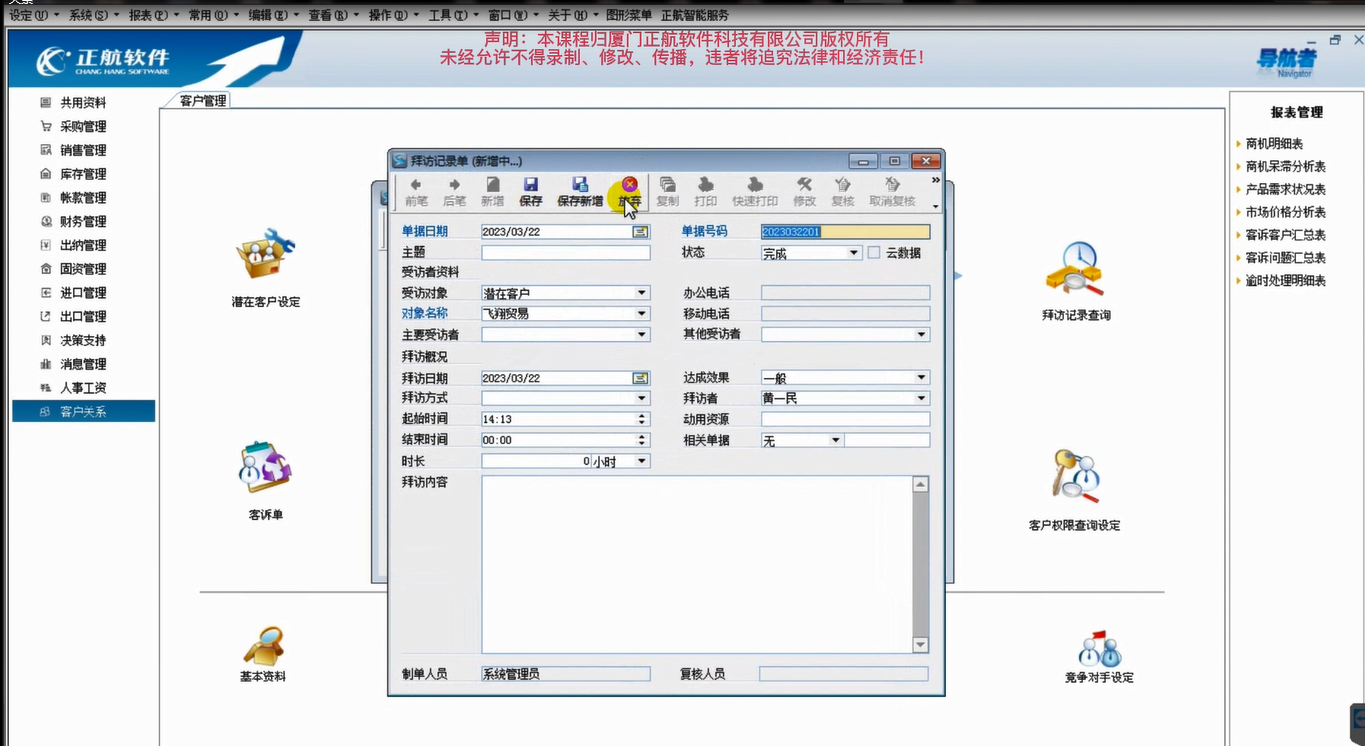Open the 图形菜单 menu item
The image size is (1365, 746).
tap(629, 16)
